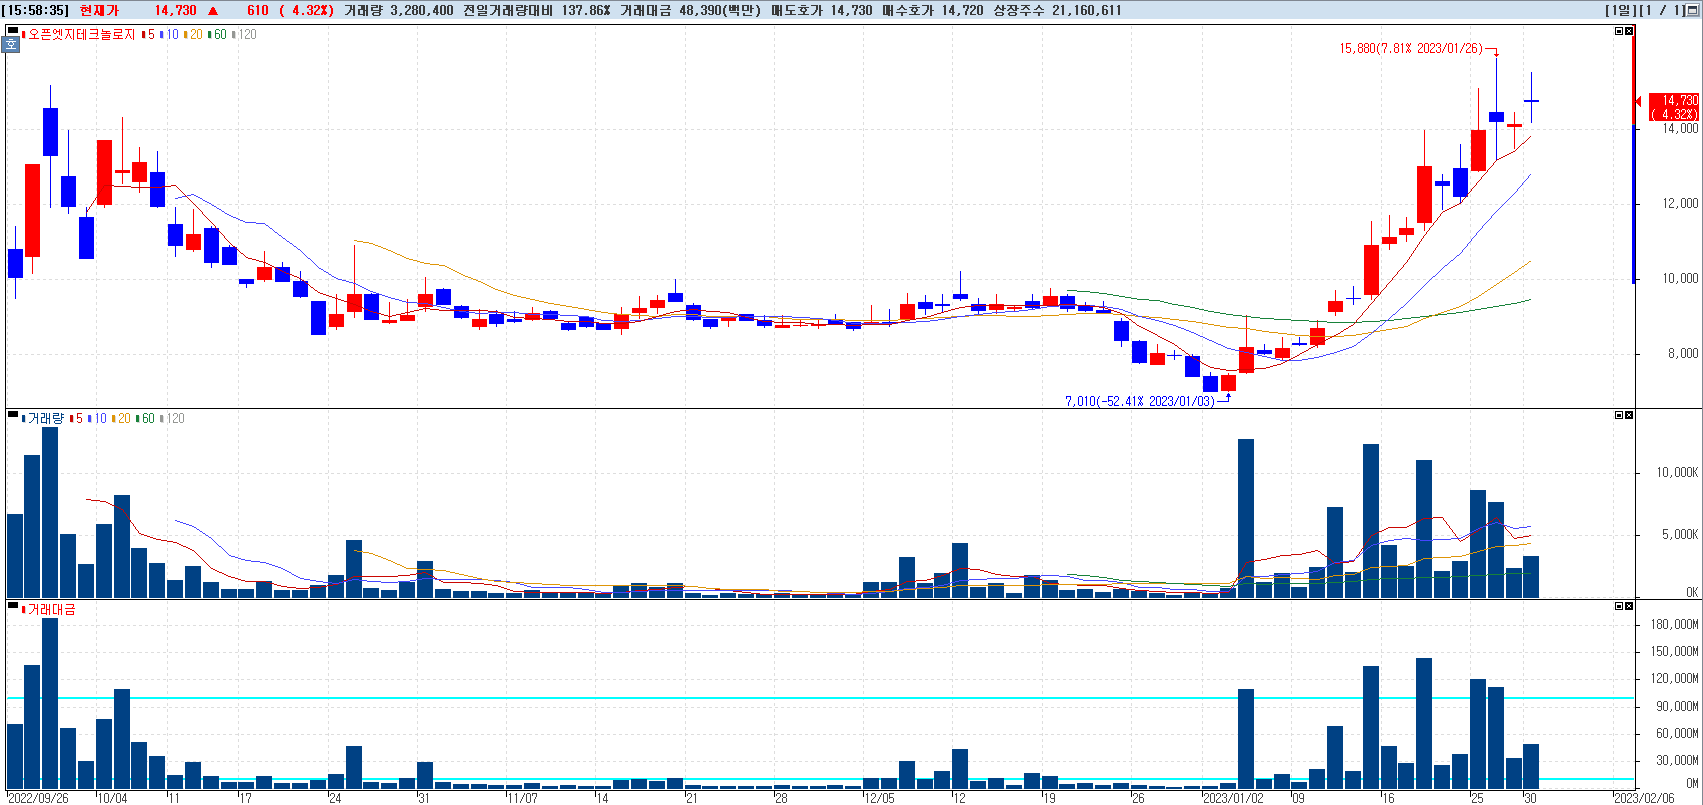Click the 2023/02/06 end date label
Viewport: 1703px width, 805px height.
point(1645,798)
